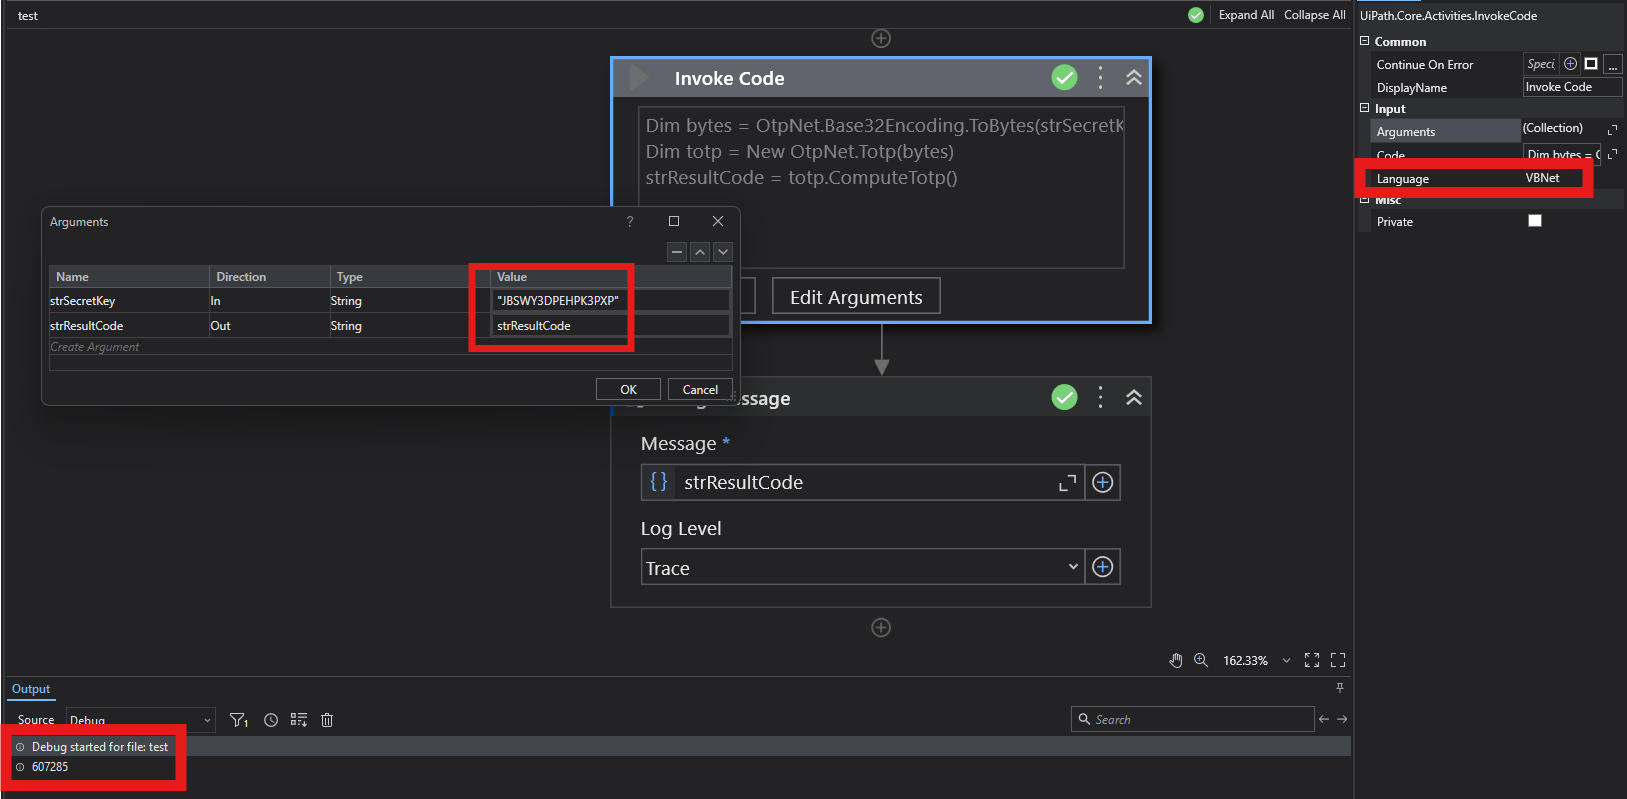Click the Continue On Error plus icon

tap(1570, 64)
